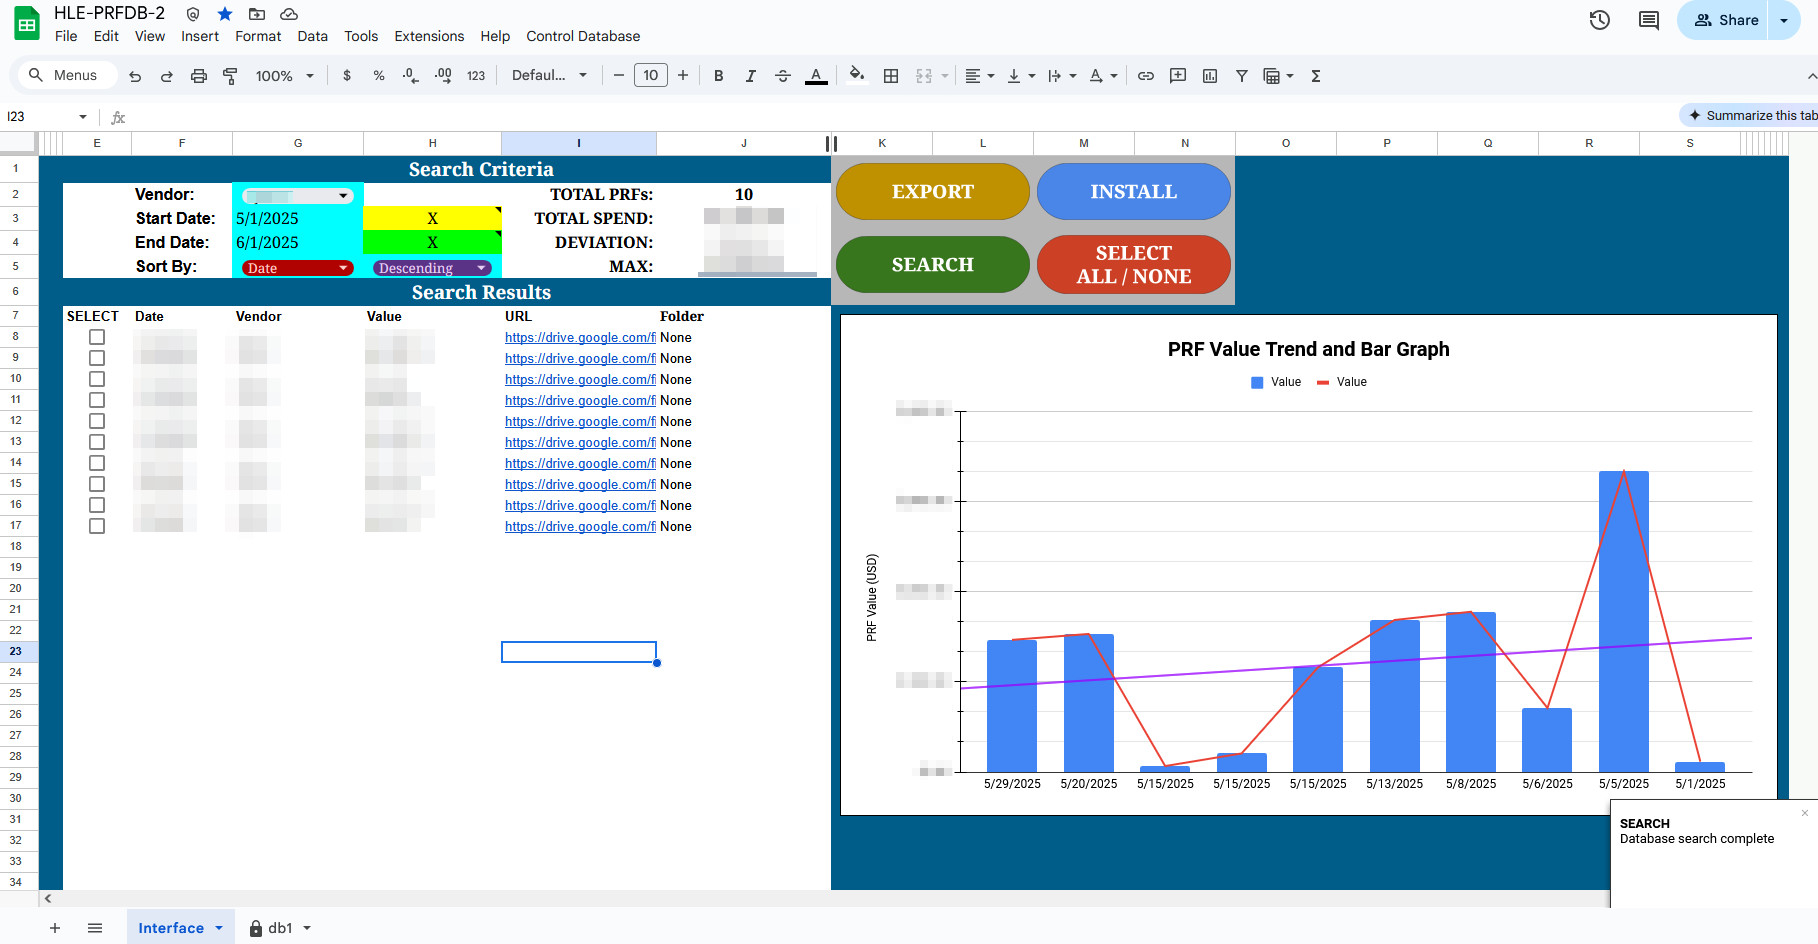The height and width of the screenshot is (944, 1818).
Task: Open the Text color picker
Action: 816,76
